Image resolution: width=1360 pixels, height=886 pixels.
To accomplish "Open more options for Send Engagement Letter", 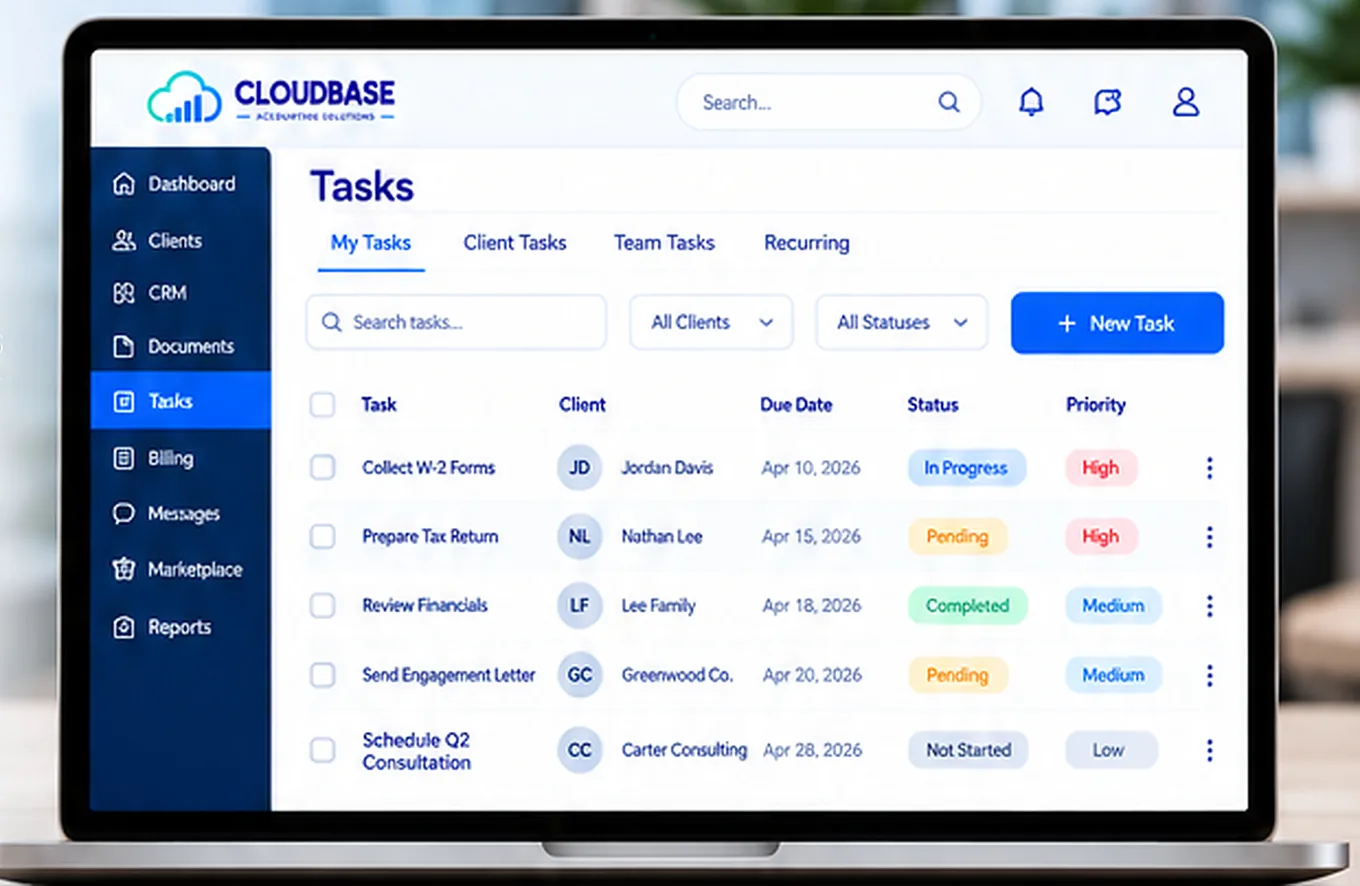I will [1209, 675].
